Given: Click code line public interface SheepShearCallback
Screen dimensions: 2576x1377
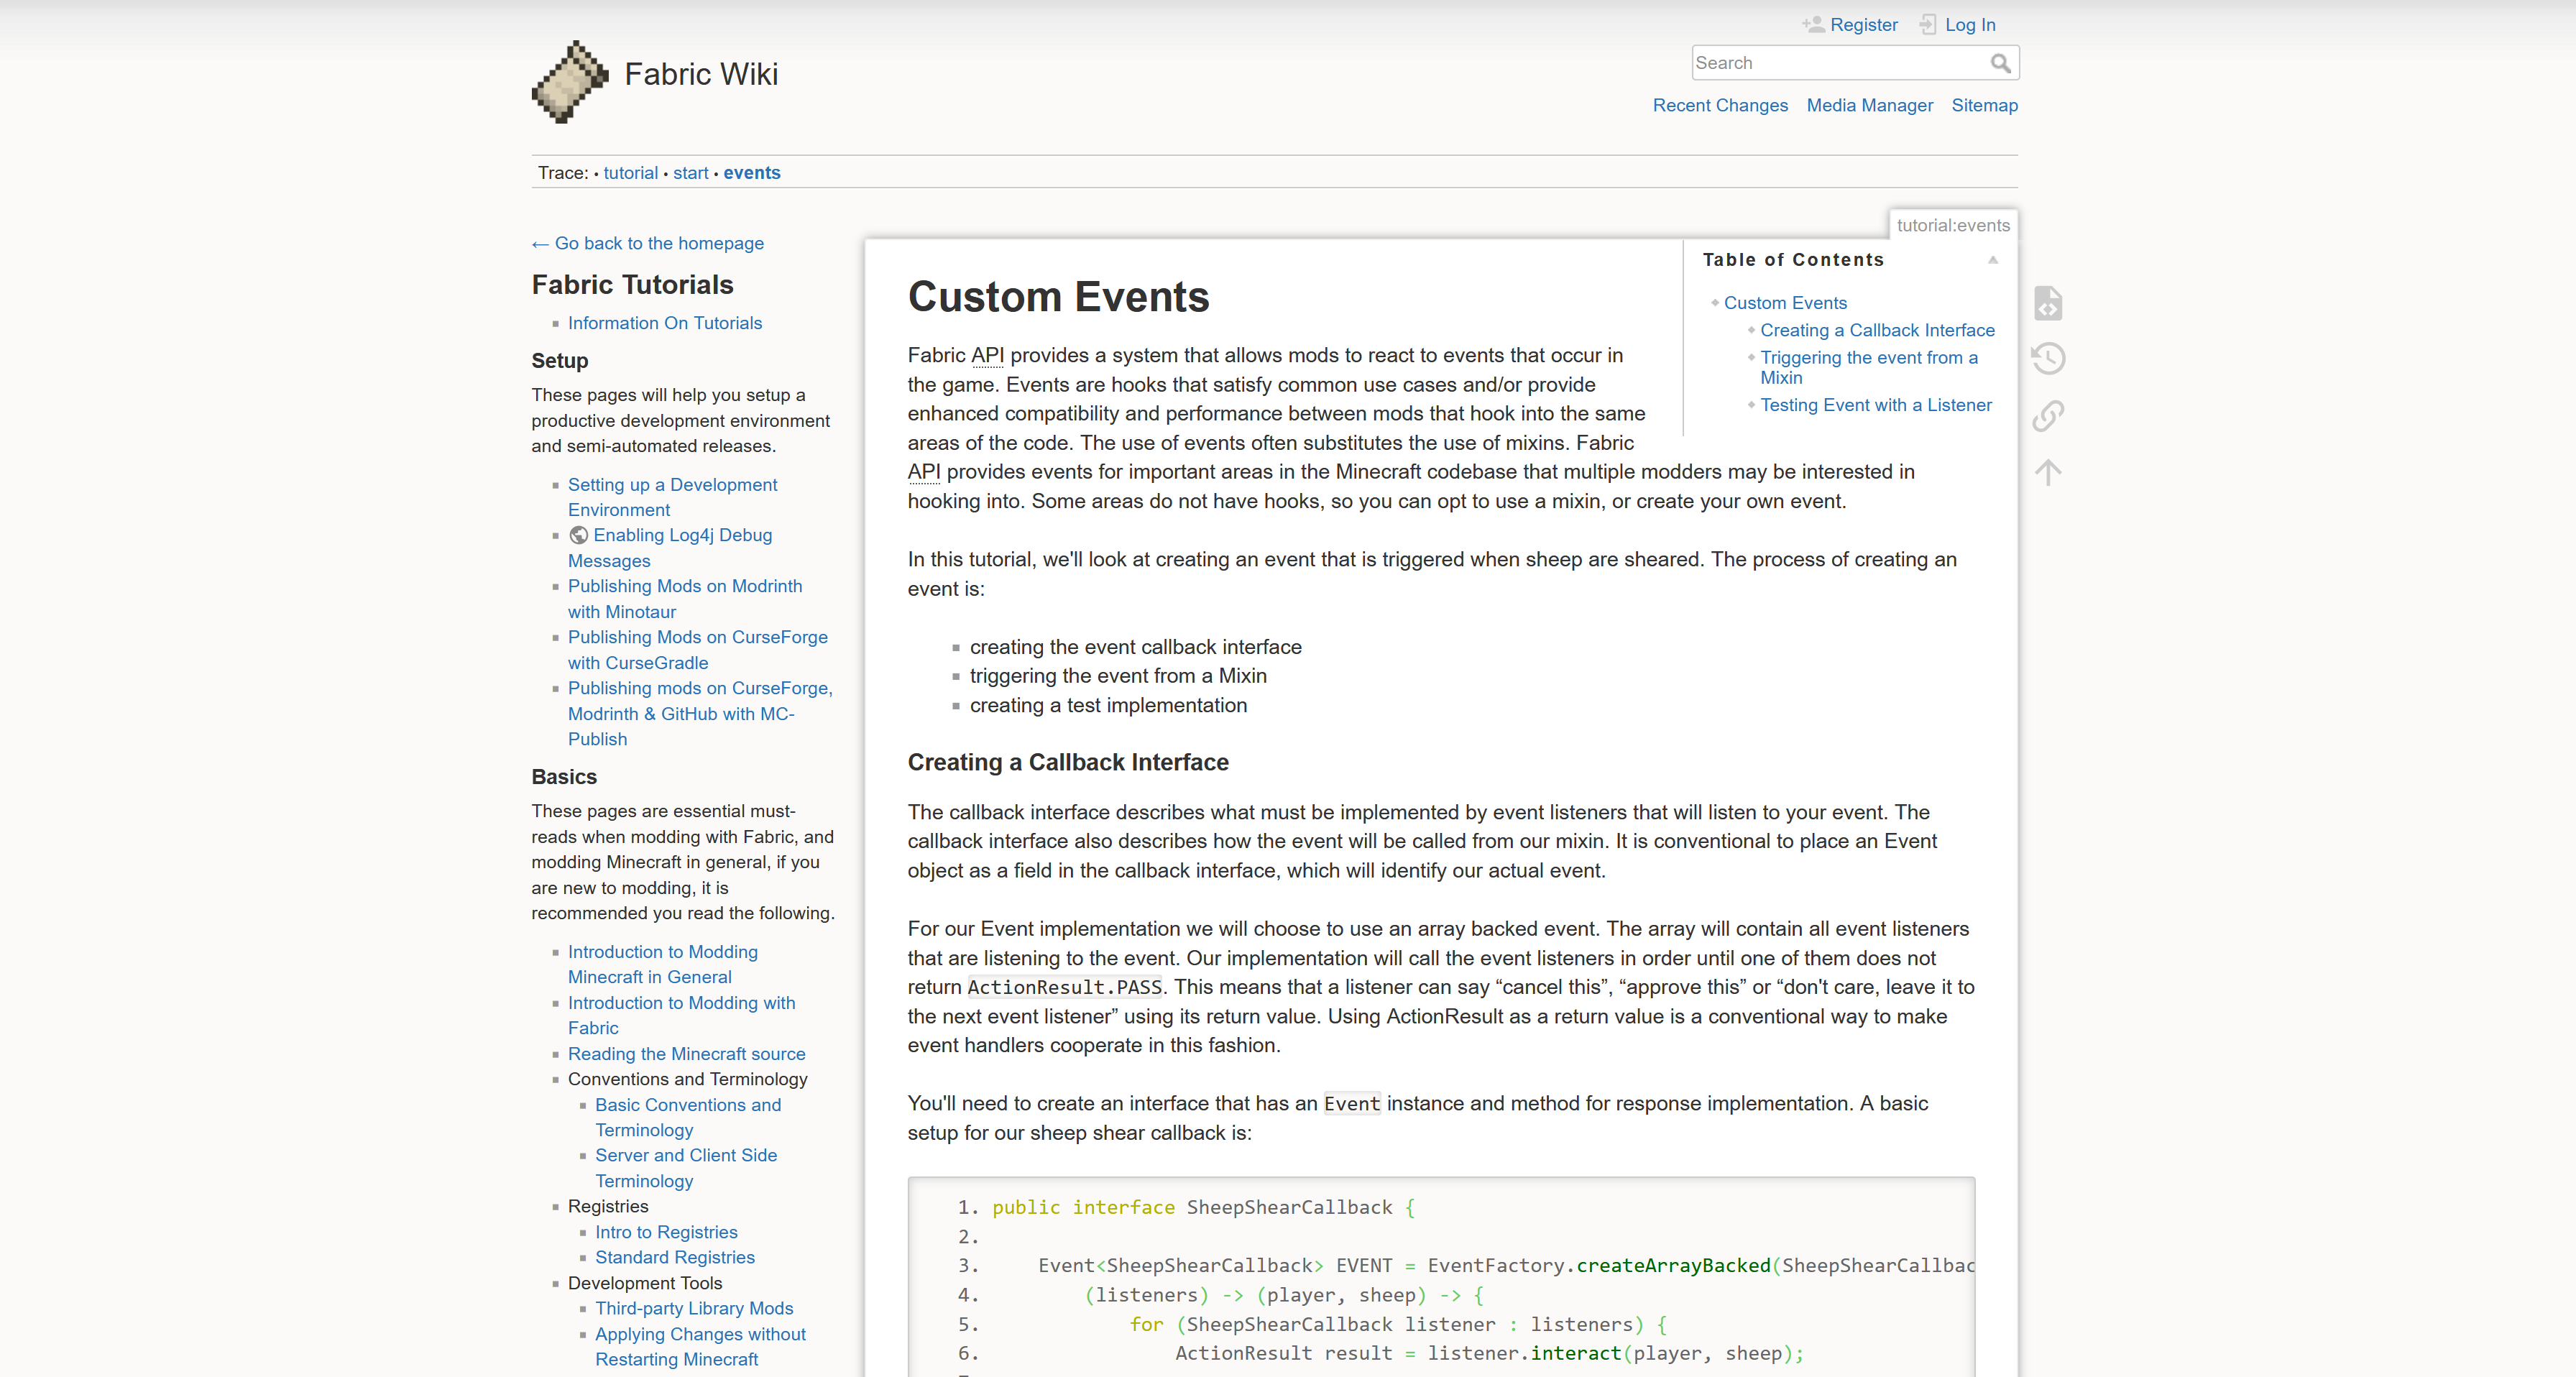Looking at the screenshot, I should click(x=1203, y=1207).
